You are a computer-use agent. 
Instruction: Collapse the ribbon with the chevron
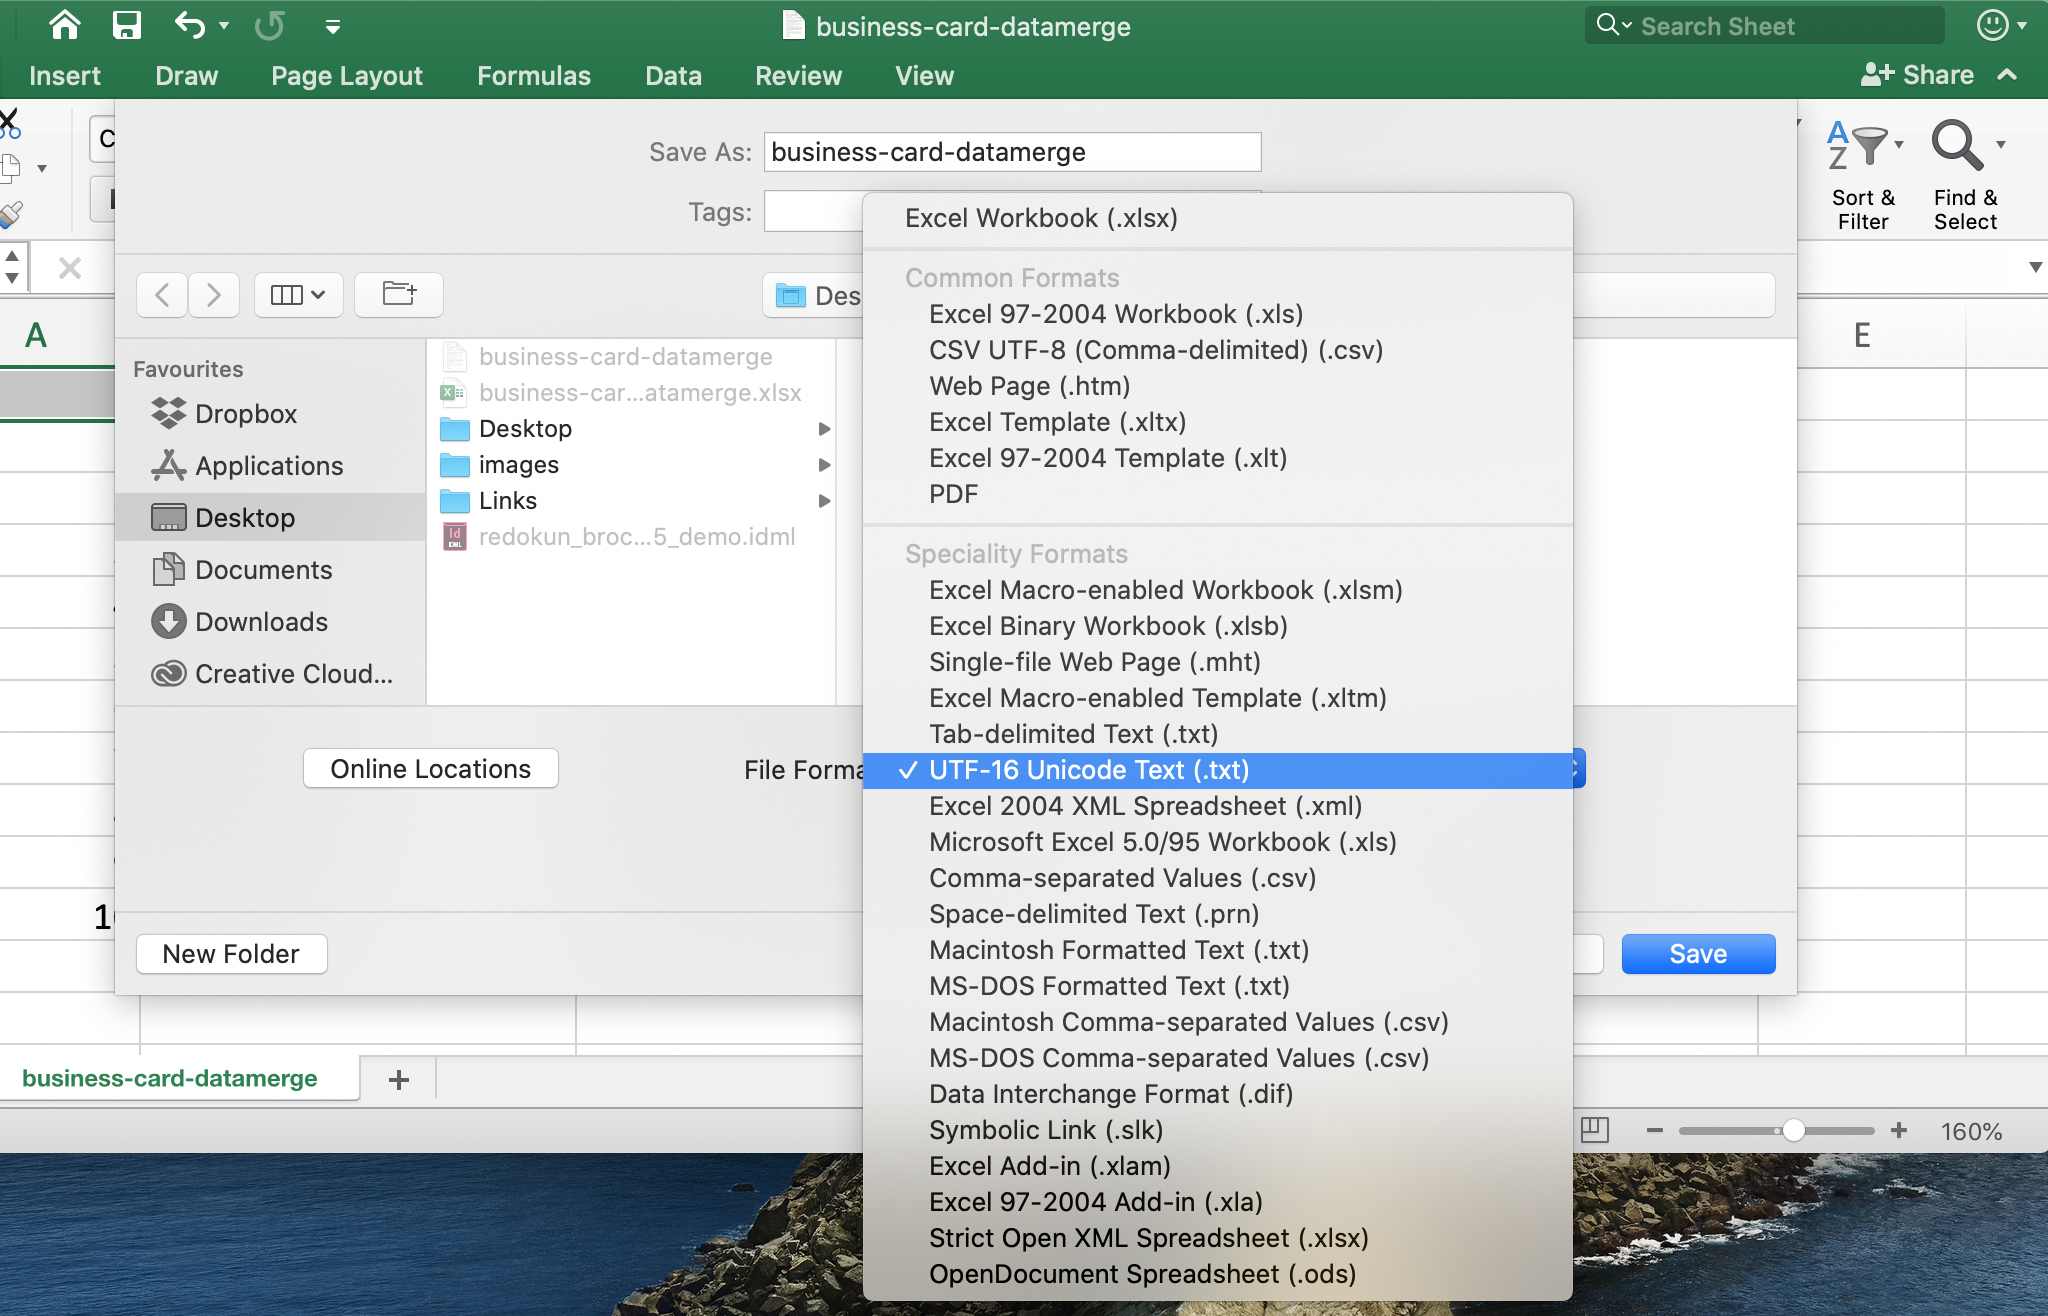(x=2007, y=75)
